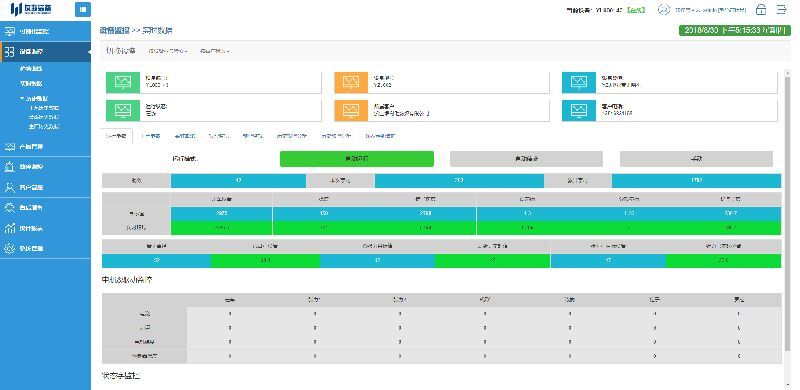Screen dimensions: 800x390
Task: Open the first dropdown in filter bar
Action: [x=168, y=51]
